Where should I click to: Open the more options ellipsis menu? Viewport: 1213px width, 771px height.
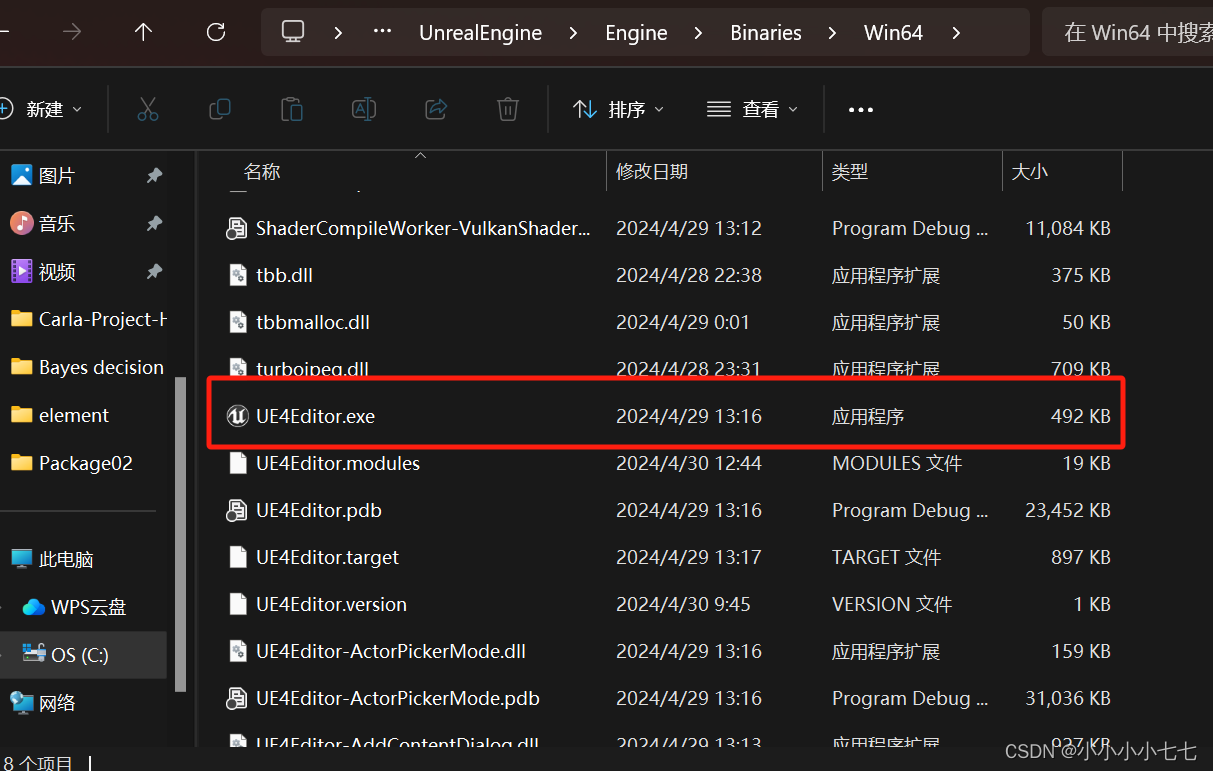[861, 110]
